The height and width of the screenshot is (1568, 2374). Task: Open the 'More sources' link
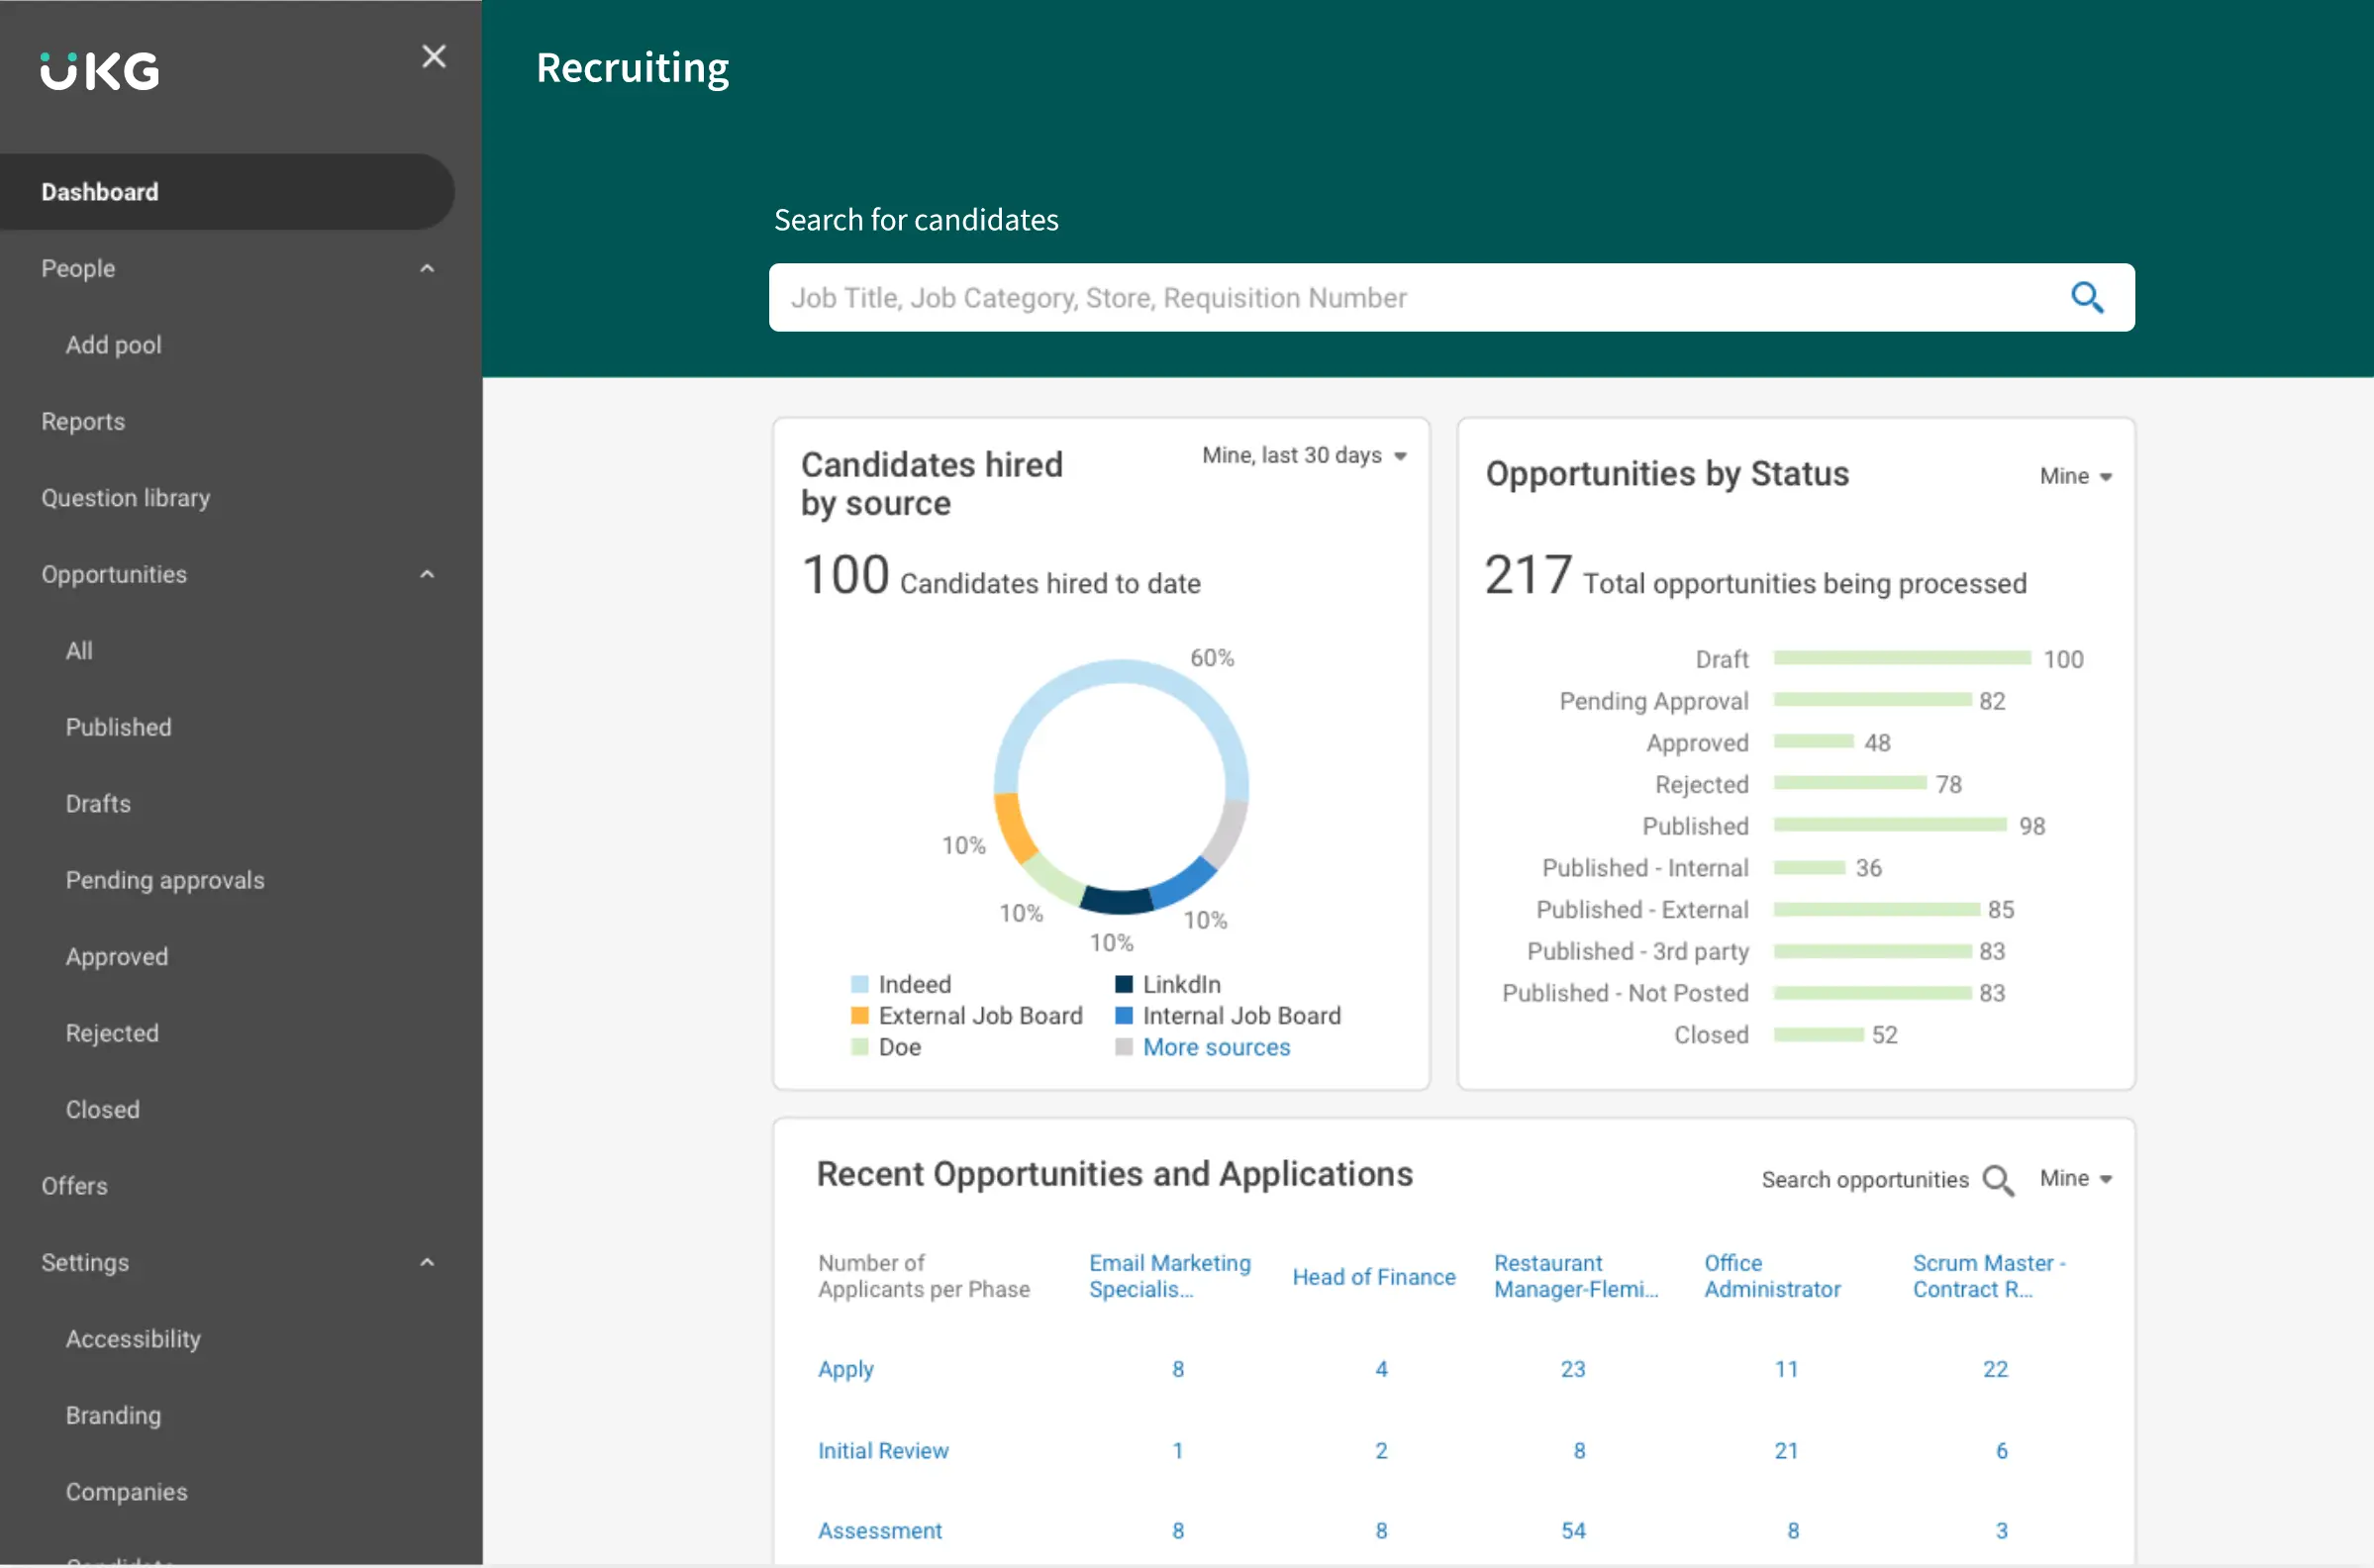(x=1215, y=1046)
